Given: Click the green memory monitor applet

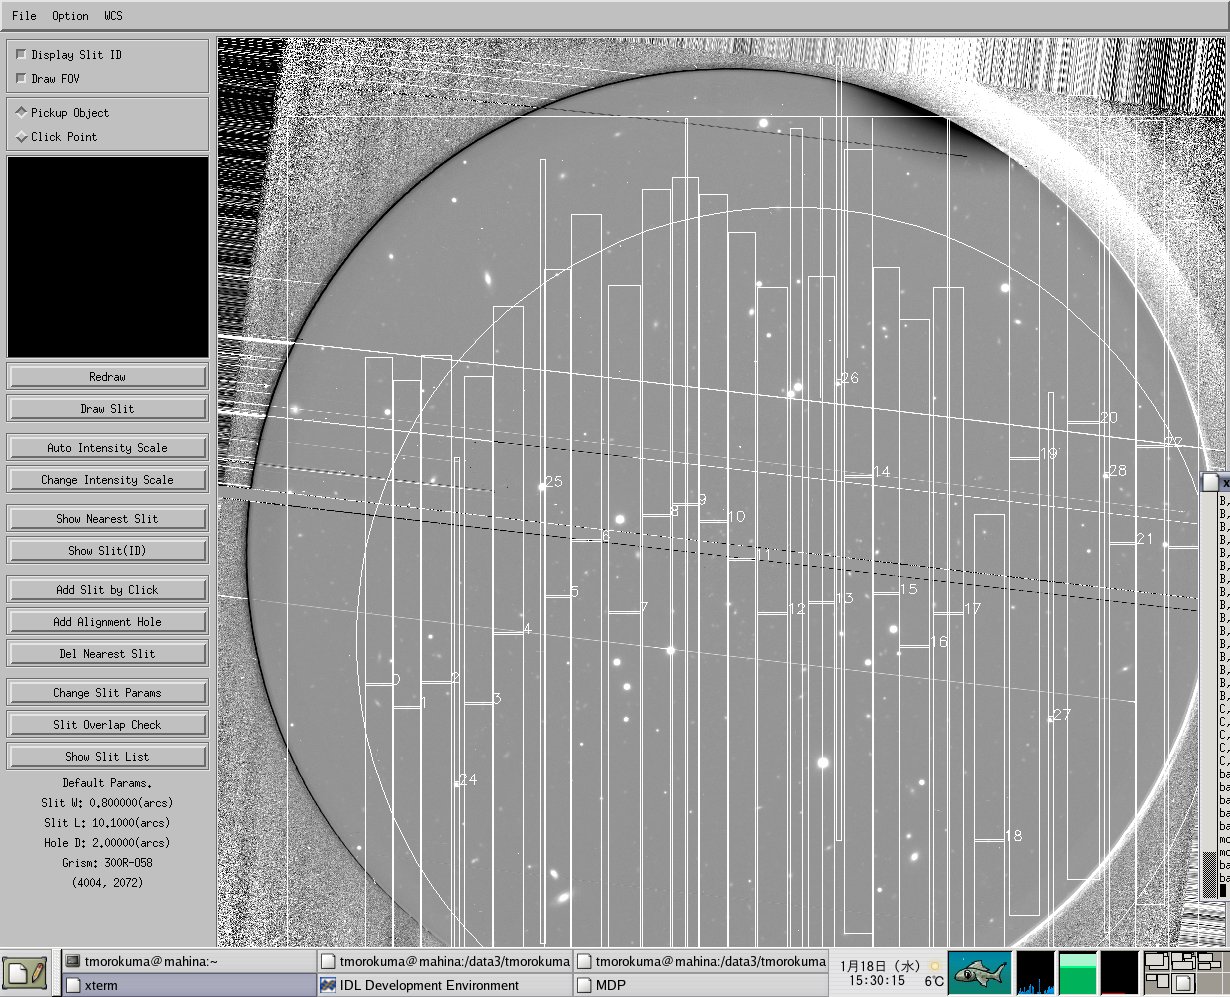Looking at the screenshot, I should [1078, 972].
